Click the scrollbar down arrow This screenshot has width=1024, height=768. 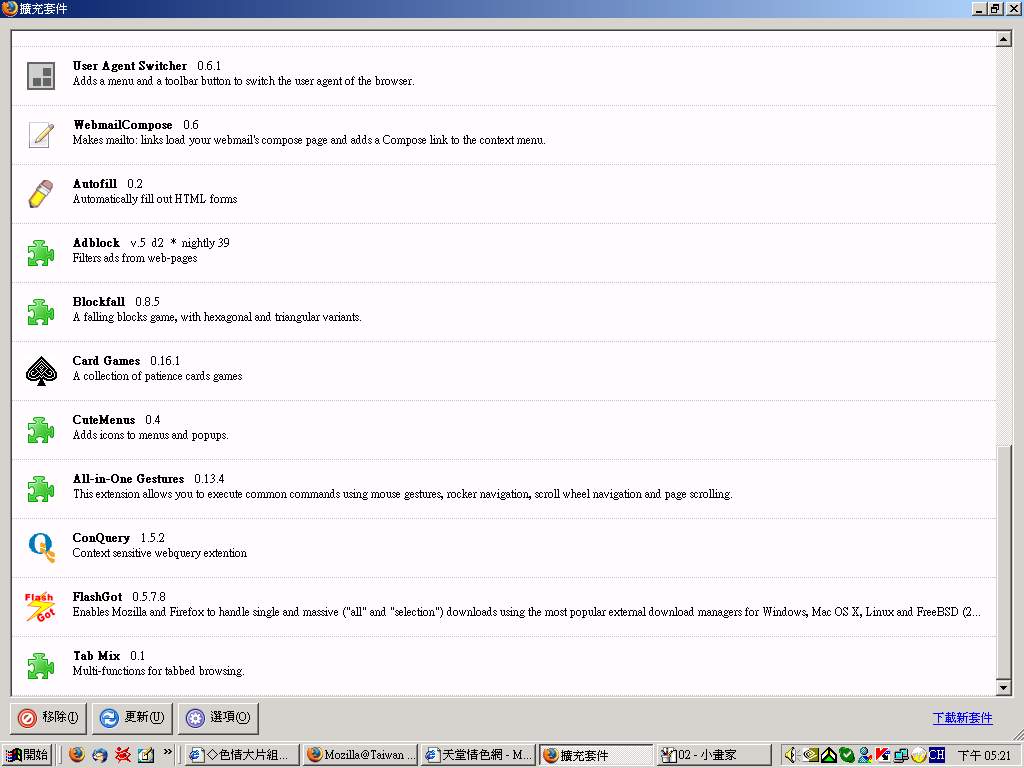point(1004,688)
